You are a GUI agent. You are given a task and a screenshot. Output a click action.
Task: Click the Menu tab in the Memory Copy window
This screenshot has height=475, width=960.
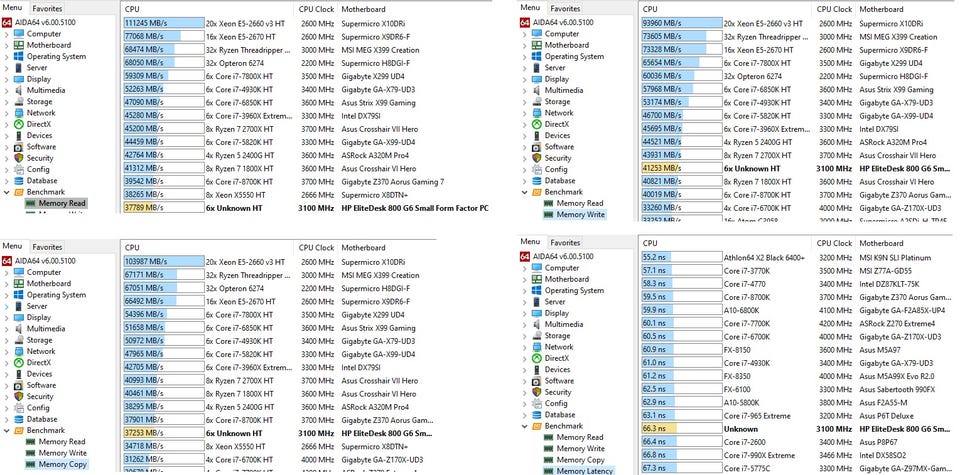12,246
